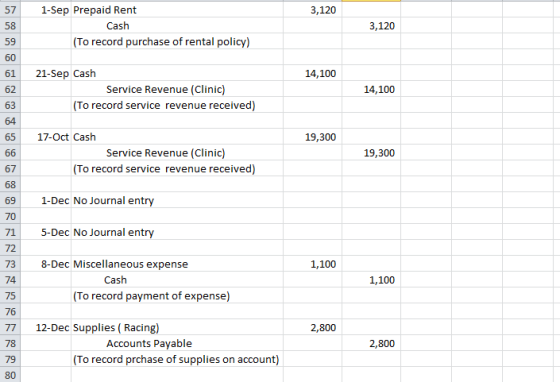Image resolution: width=560 pixels, height=382 pixels.
Task: Click the 17-Oct date cell
Action: [x=46, y=137]
